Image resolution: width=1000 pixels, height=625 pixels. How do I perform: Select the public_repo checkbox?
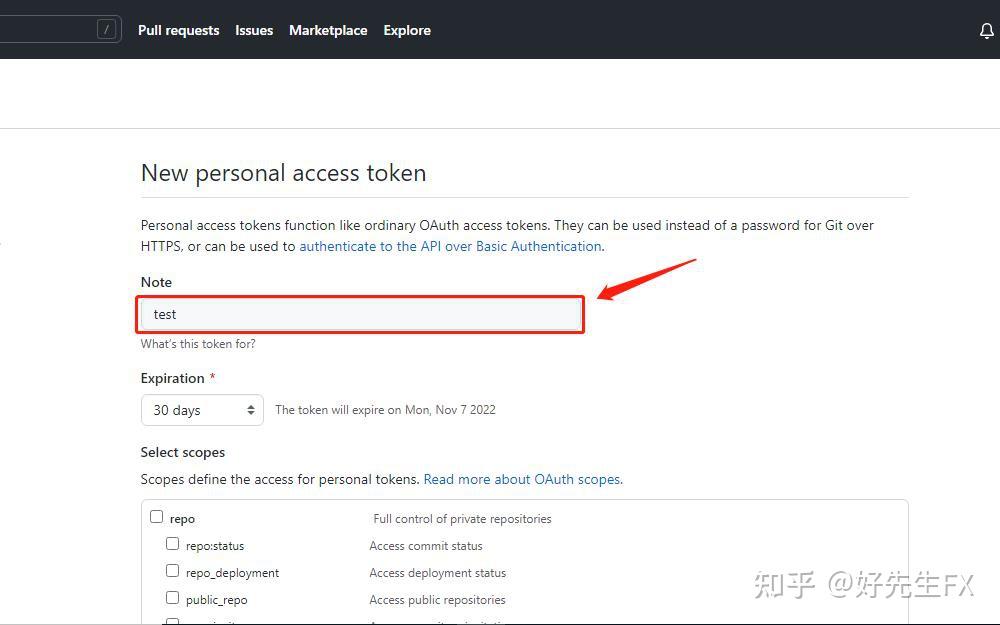172,598
